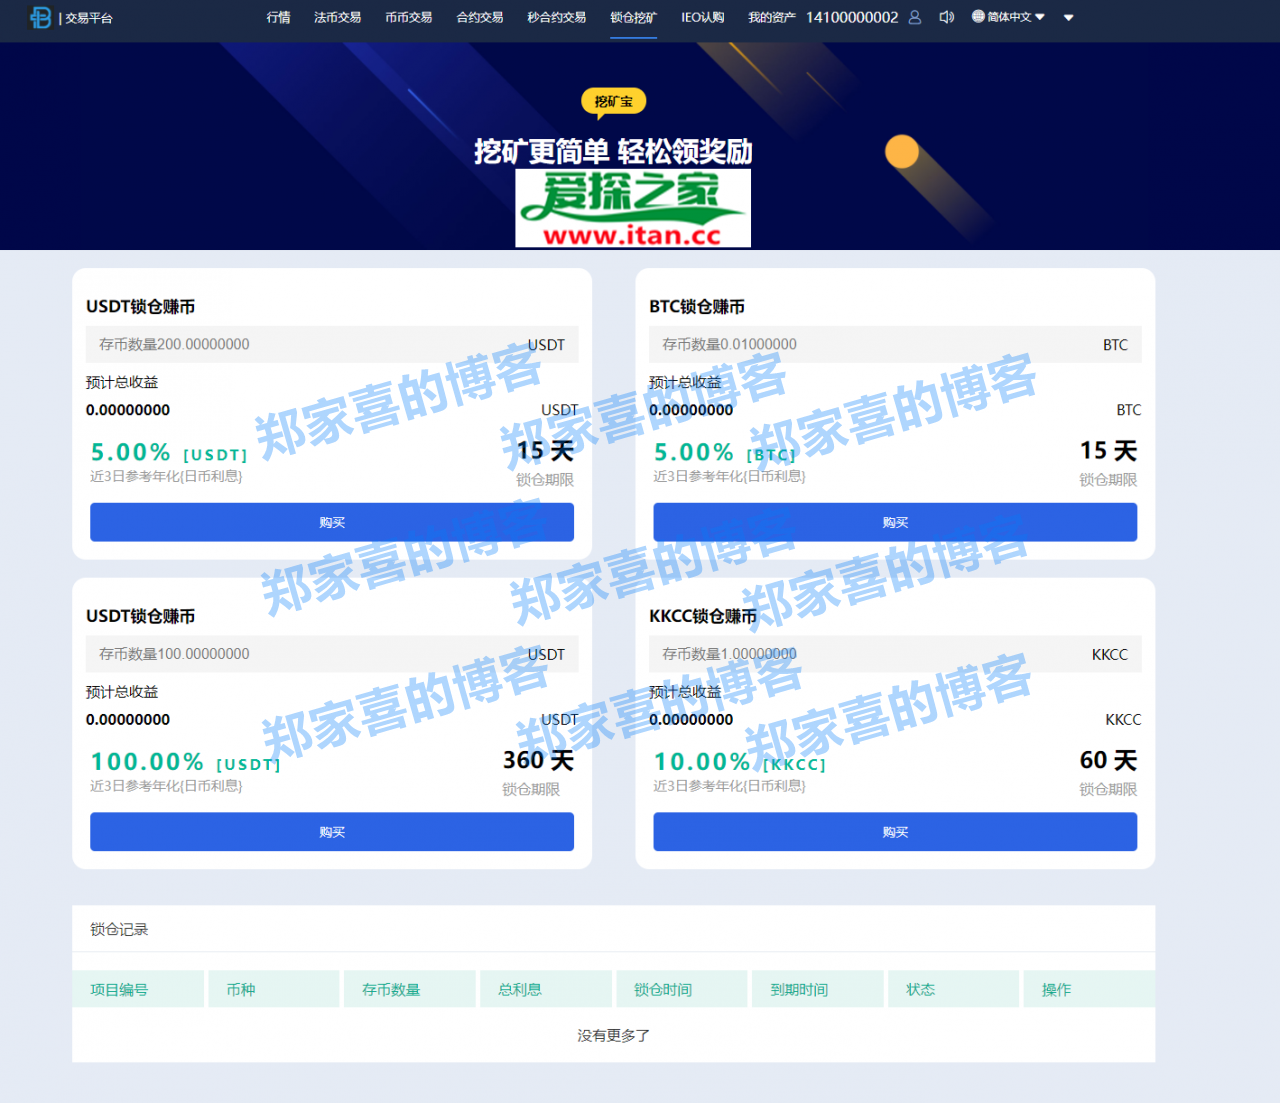The image size is (1280, 1103).
Task: Open the user profile icon
Action: point(914,17)
